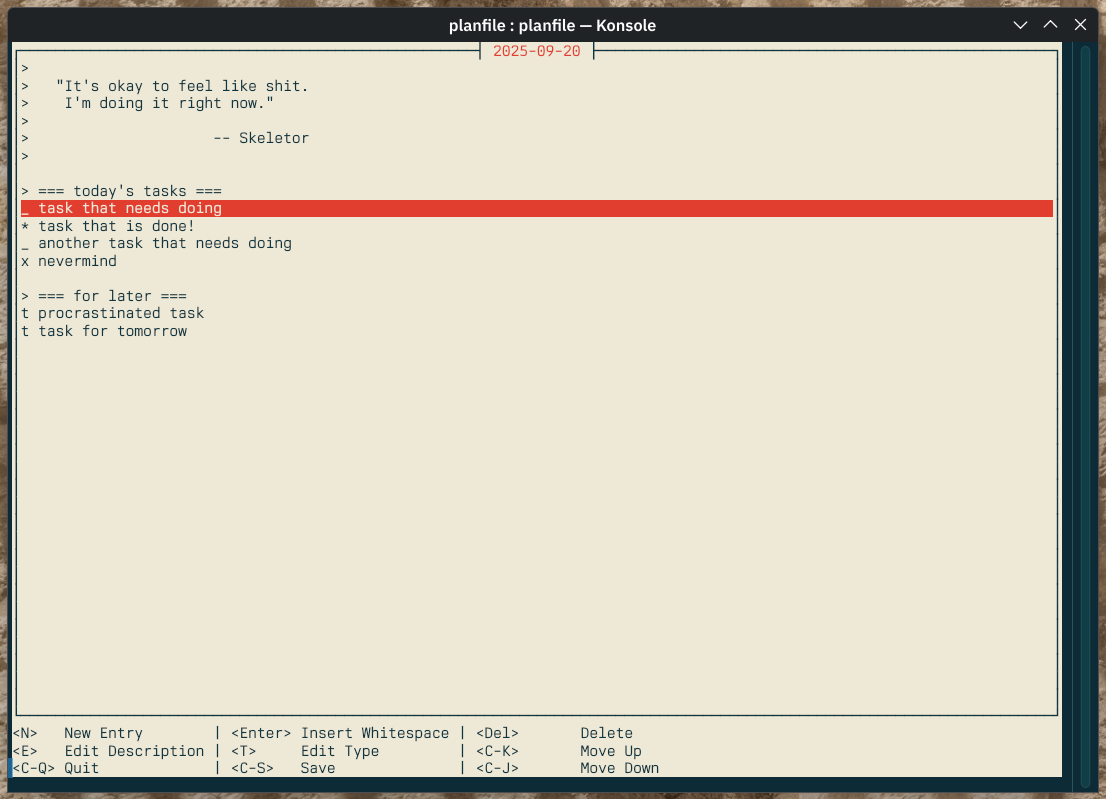This screenshot has width=1106, height=799.
Task: Select the 'task that is done!' entry
Action: pos(116,226)
